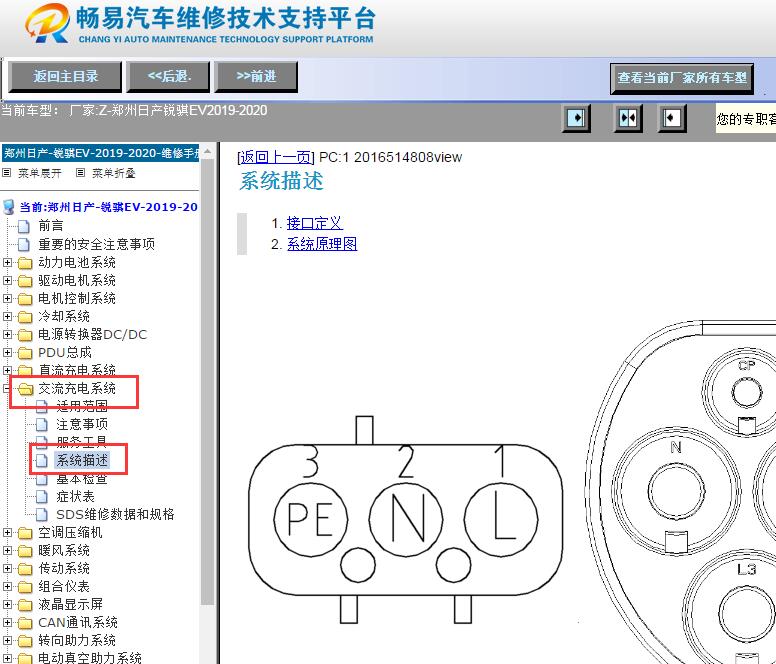Click the page icon next to 注意事项
776x664 pixels.
pos(42,425)
